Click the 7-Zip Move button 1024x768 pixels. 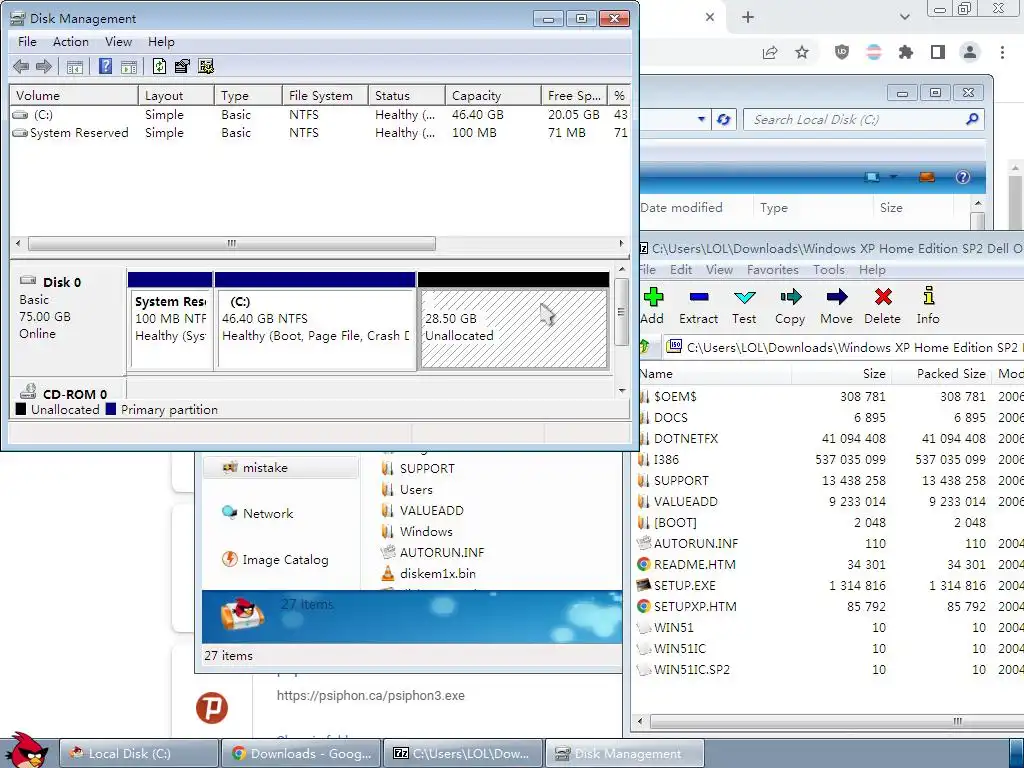(837, 306)
